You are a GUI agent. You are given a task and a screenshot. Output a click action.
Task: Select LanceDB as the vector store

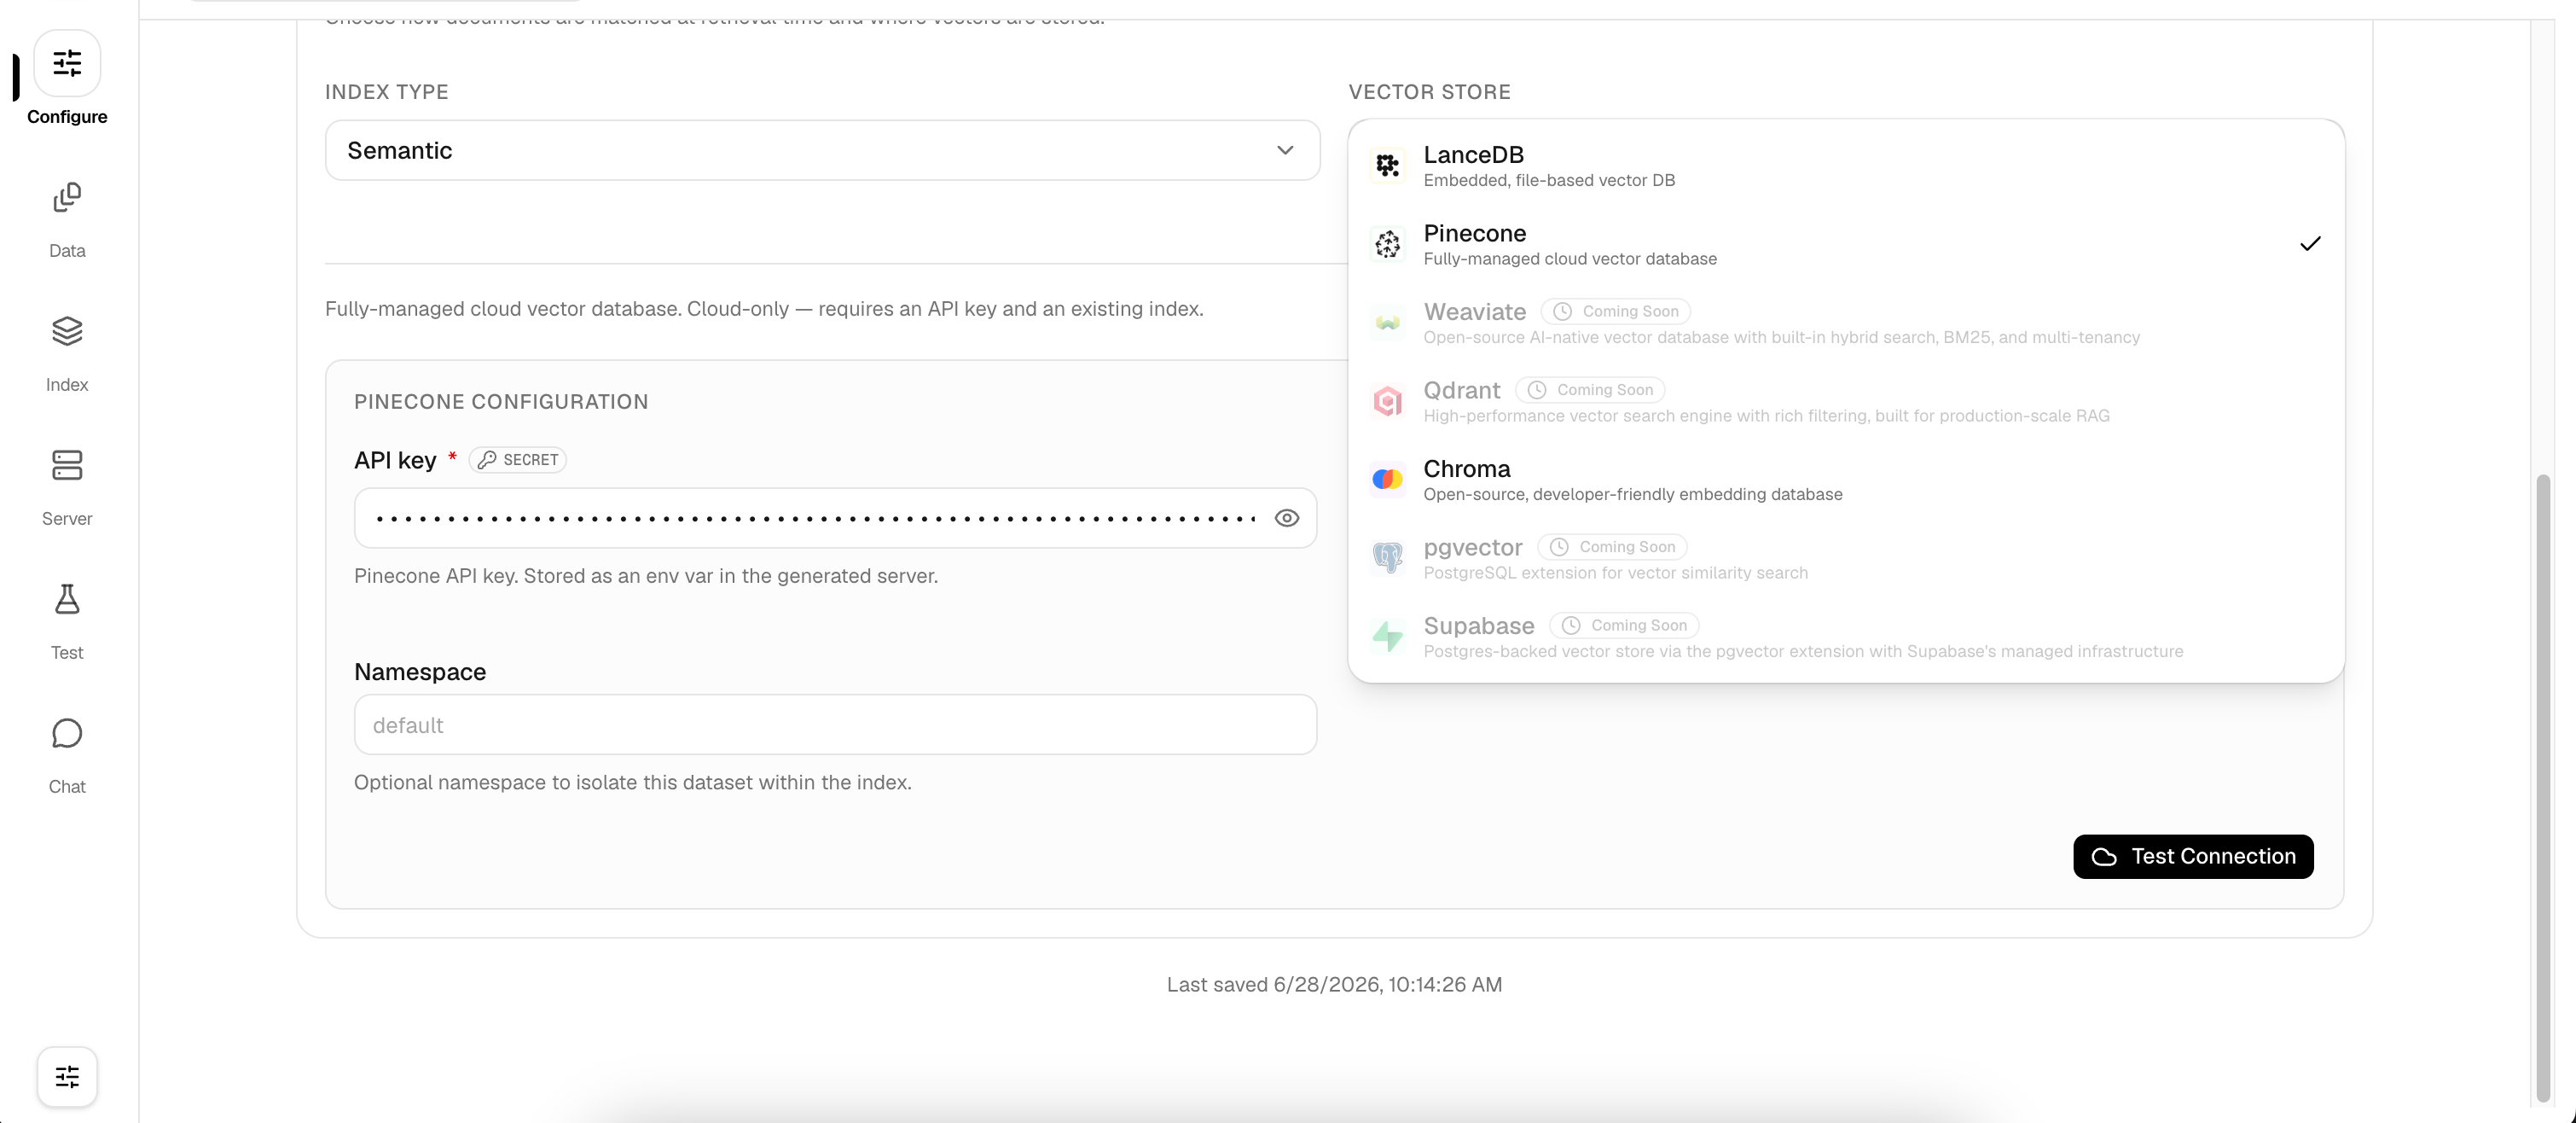1846,166
